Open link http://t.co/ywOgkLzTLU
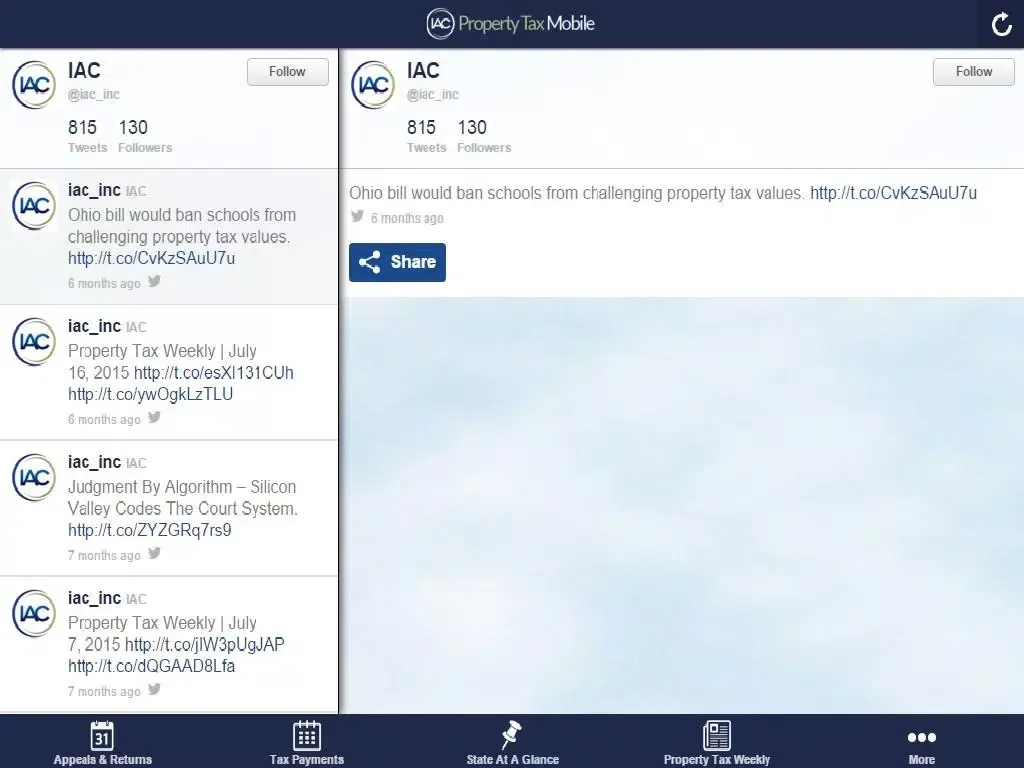 tap(150, 394)
